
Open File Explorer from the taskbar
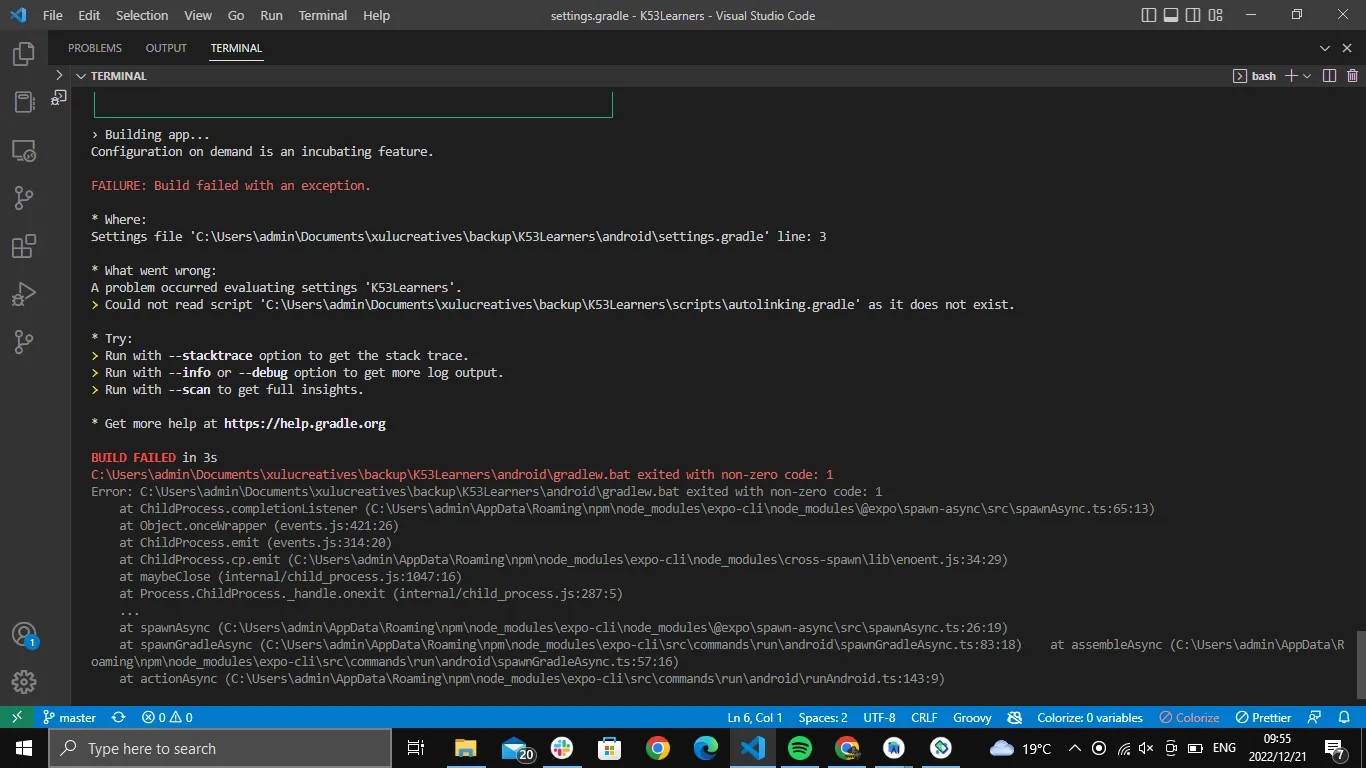coord(466,748)
